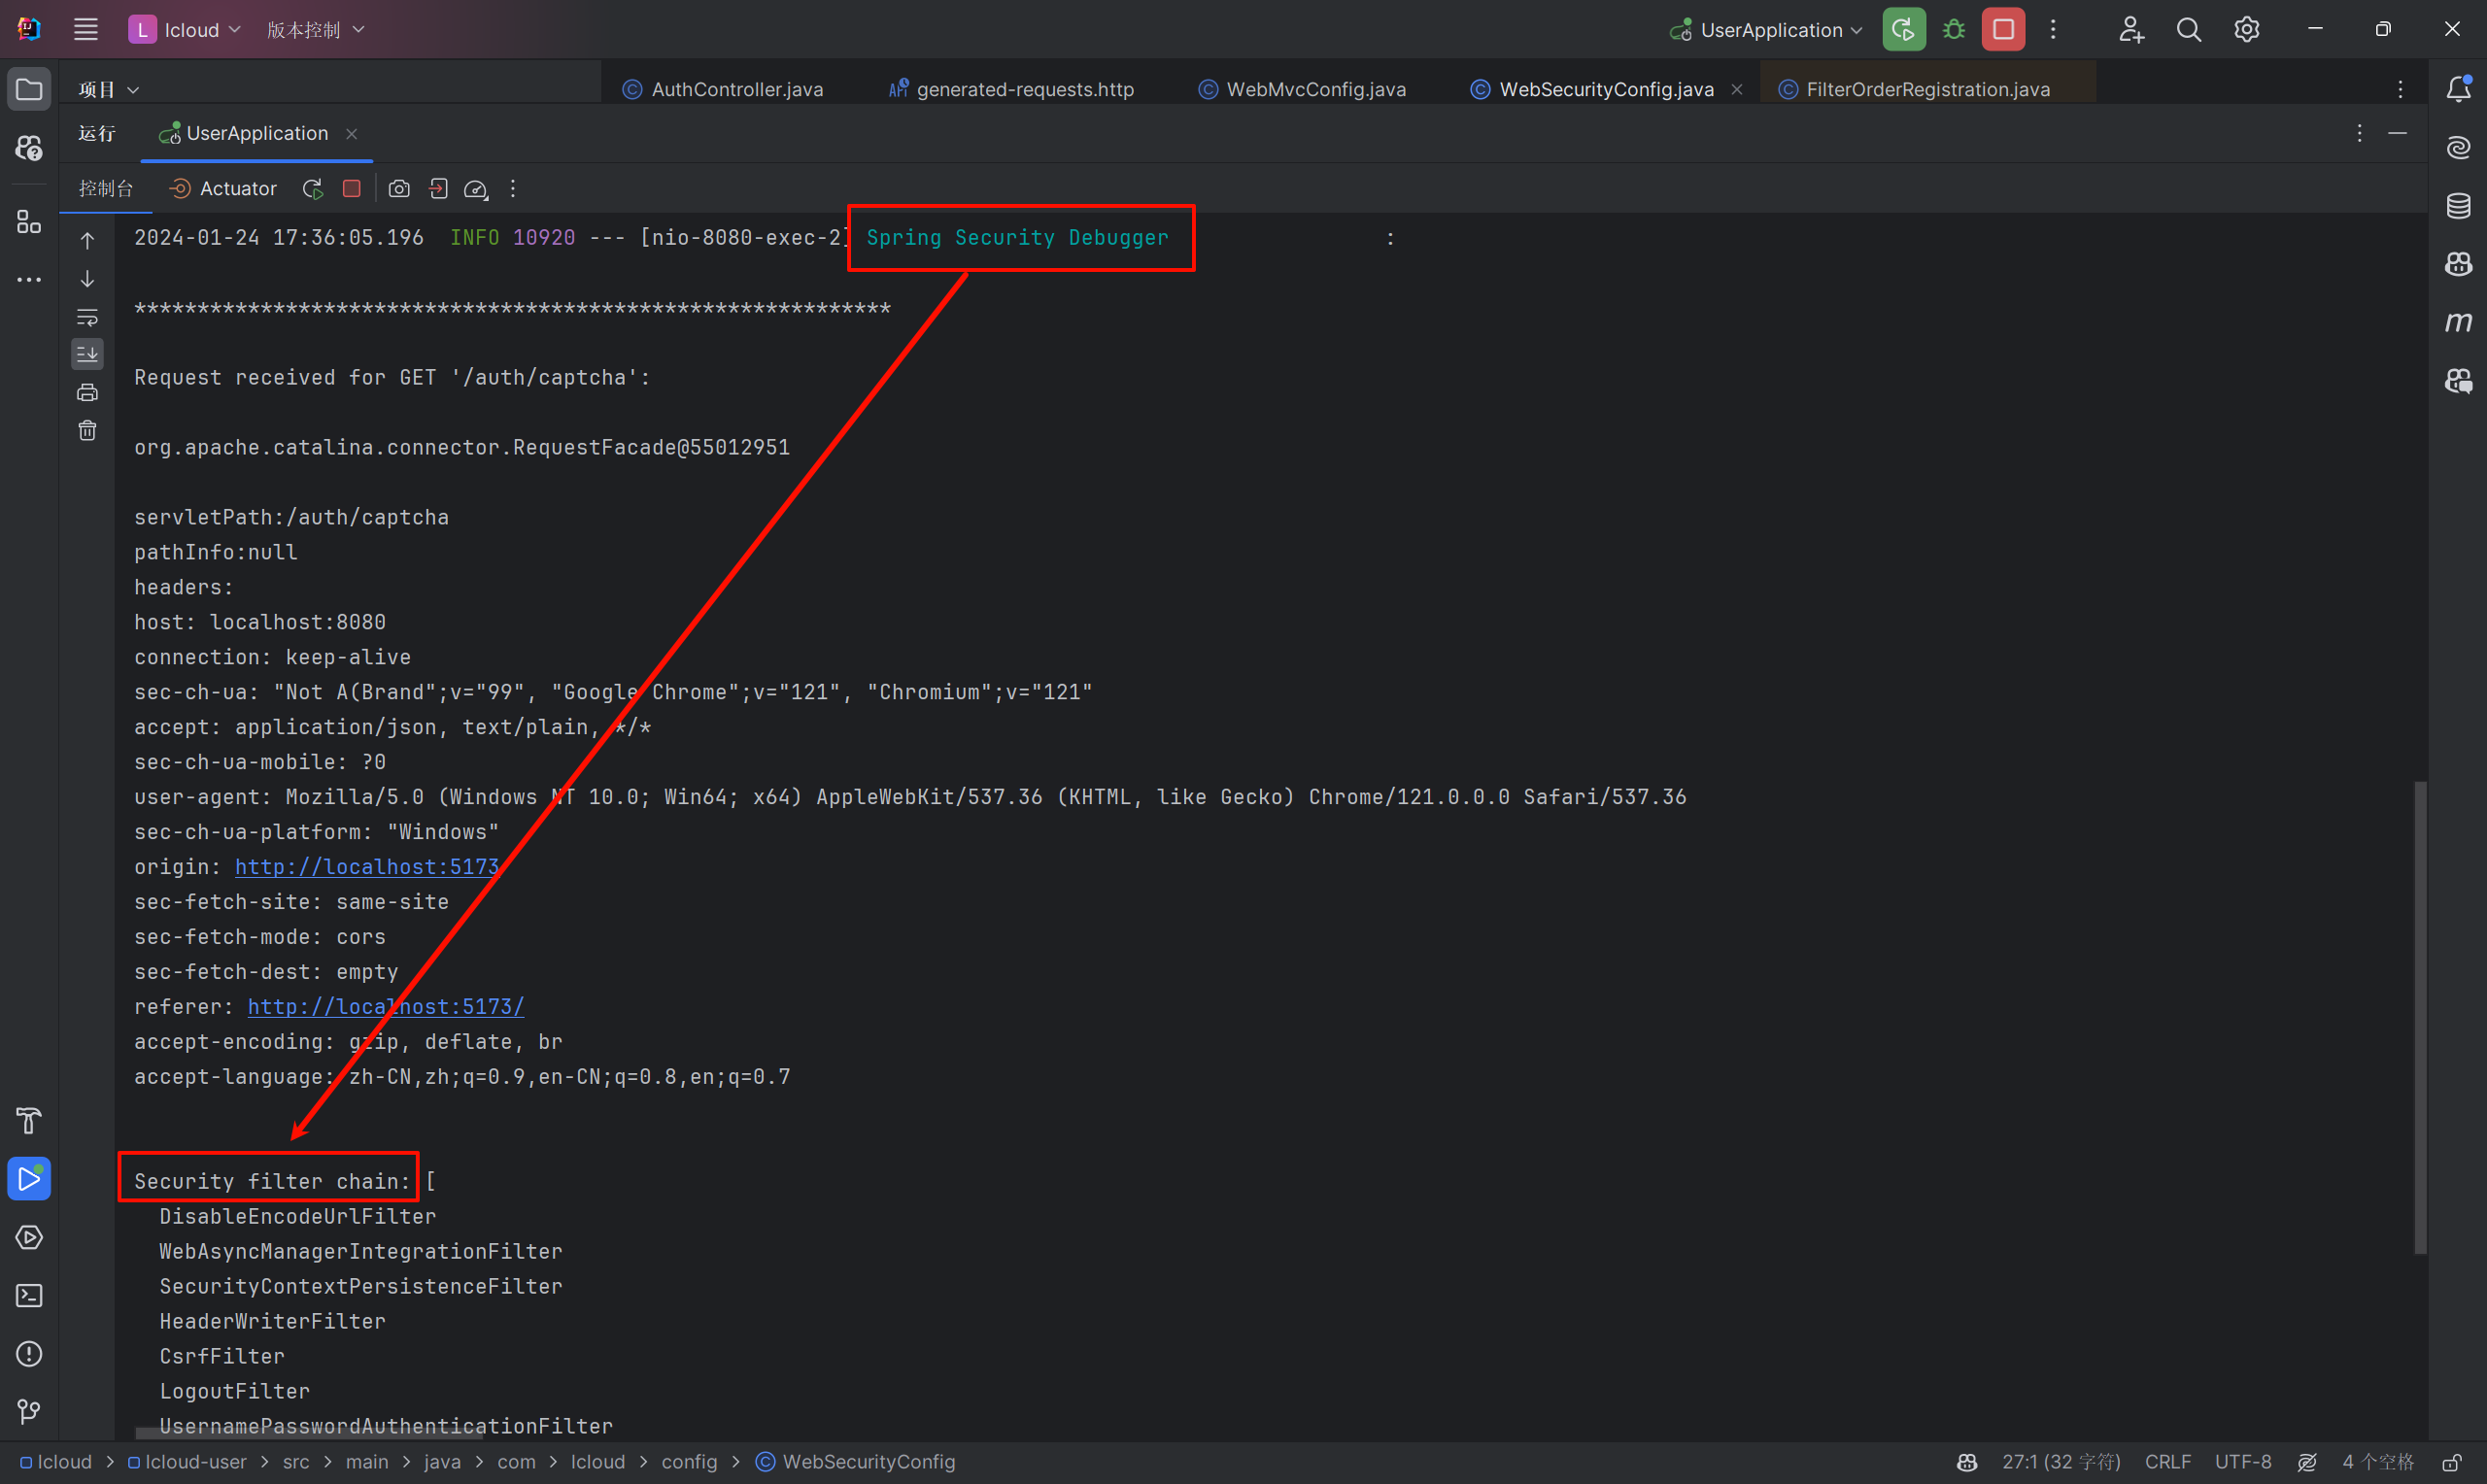This screenshot has width=2487, height=1484.
Task: Expand the 项目 view dropdown
Action: point(109,90)
